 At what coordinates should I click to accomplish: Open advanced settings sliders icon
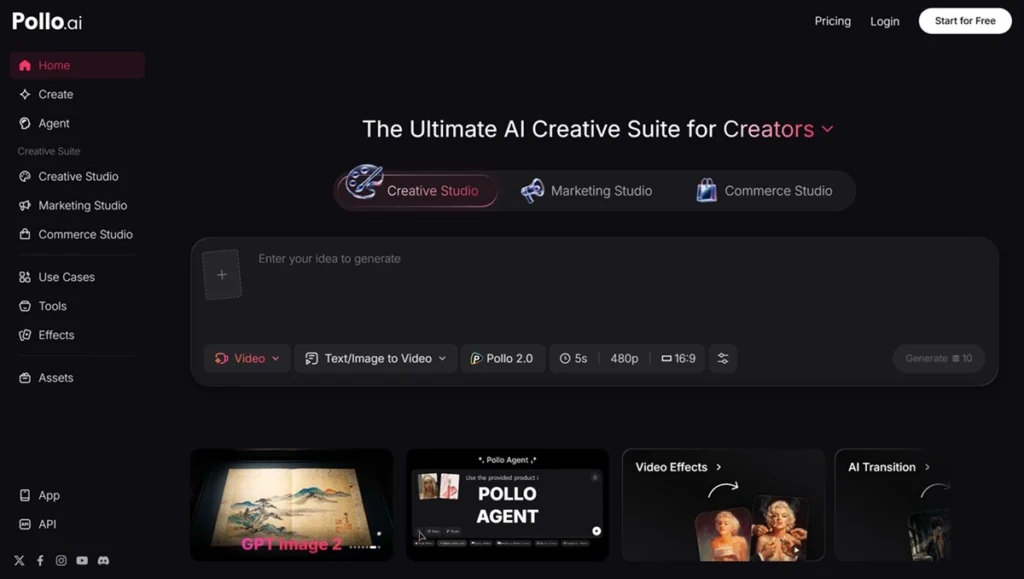(723, 358)
